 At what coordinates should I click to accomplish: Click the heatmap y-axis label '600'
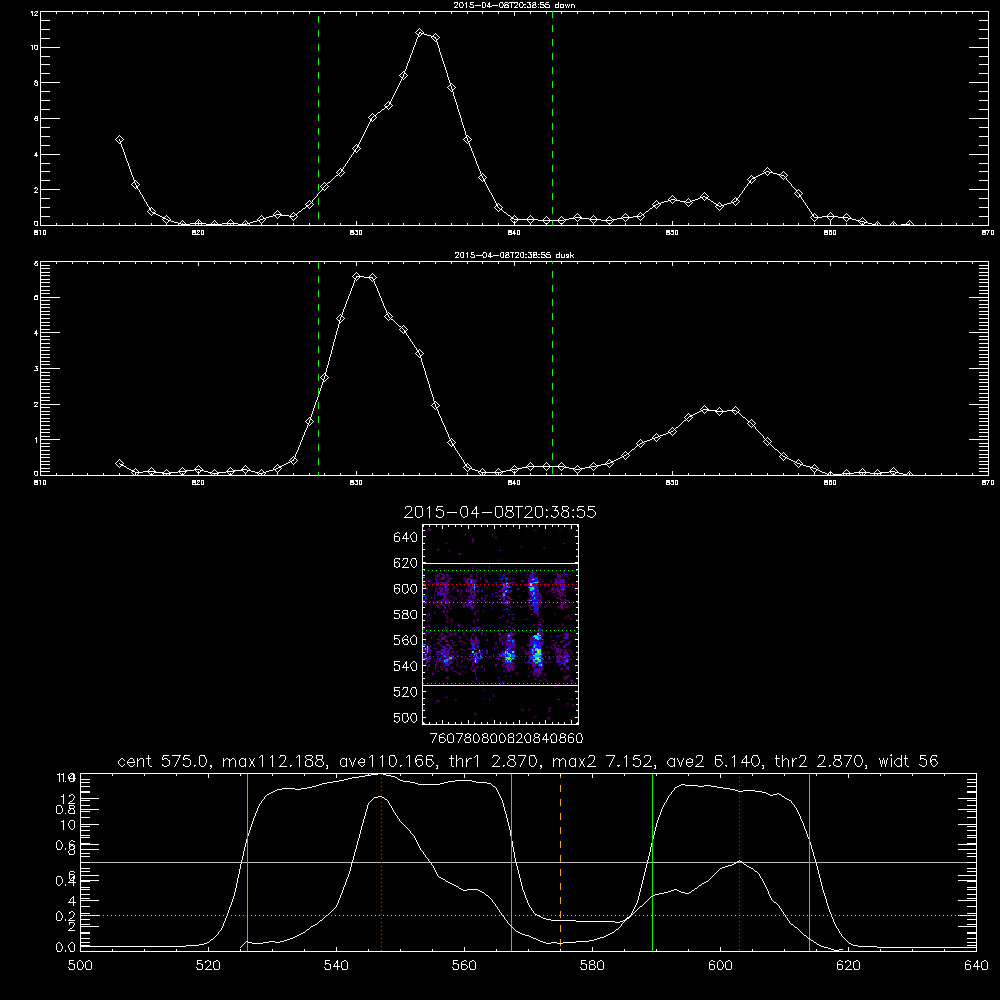[x=406, y=589]
